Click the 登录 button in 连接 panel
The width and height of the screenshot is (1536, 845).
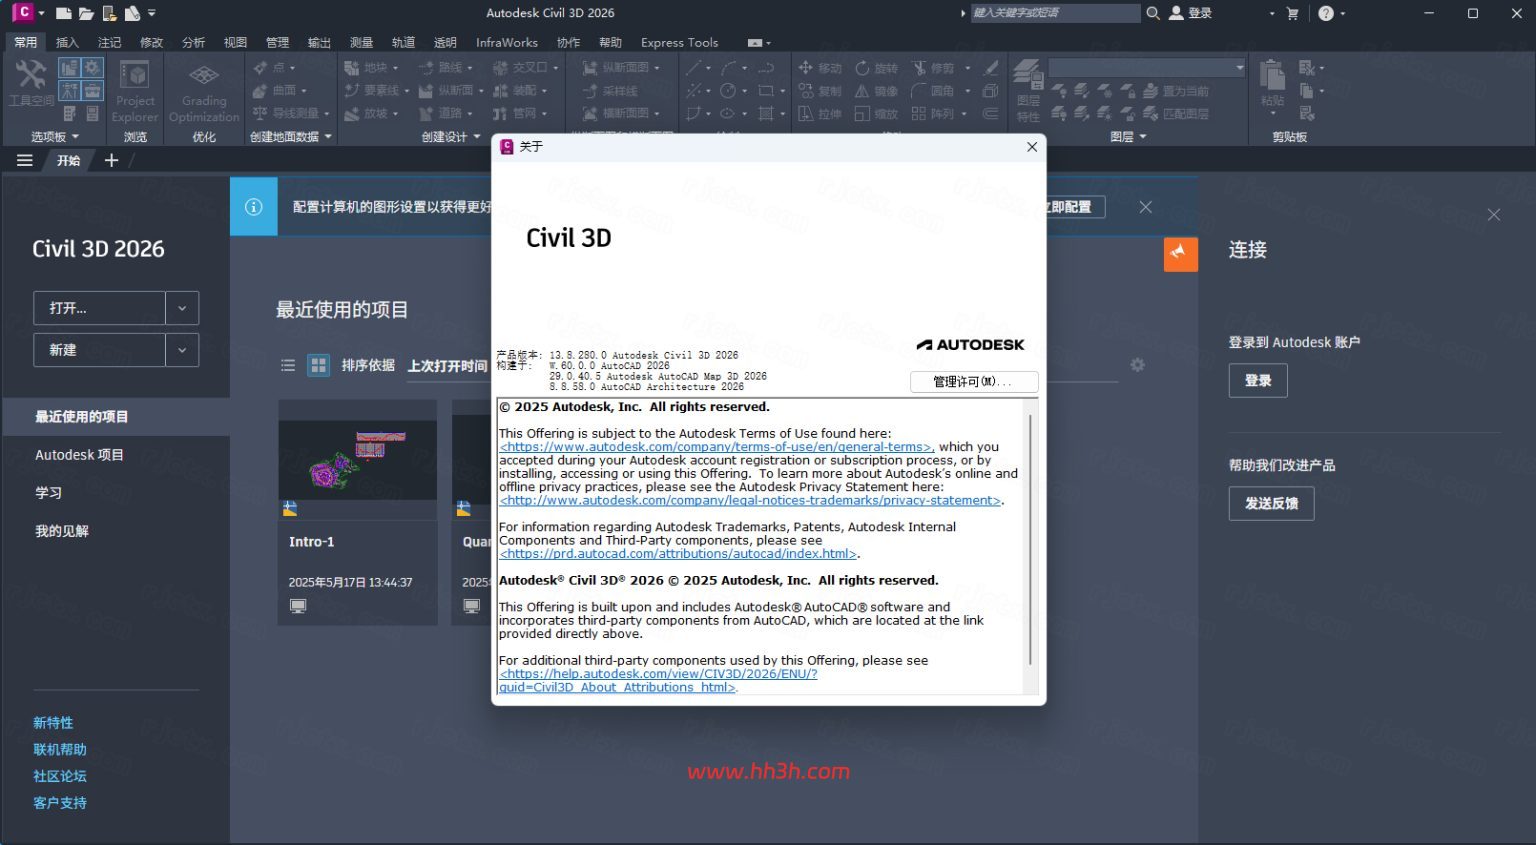[x=1258, y=380]
